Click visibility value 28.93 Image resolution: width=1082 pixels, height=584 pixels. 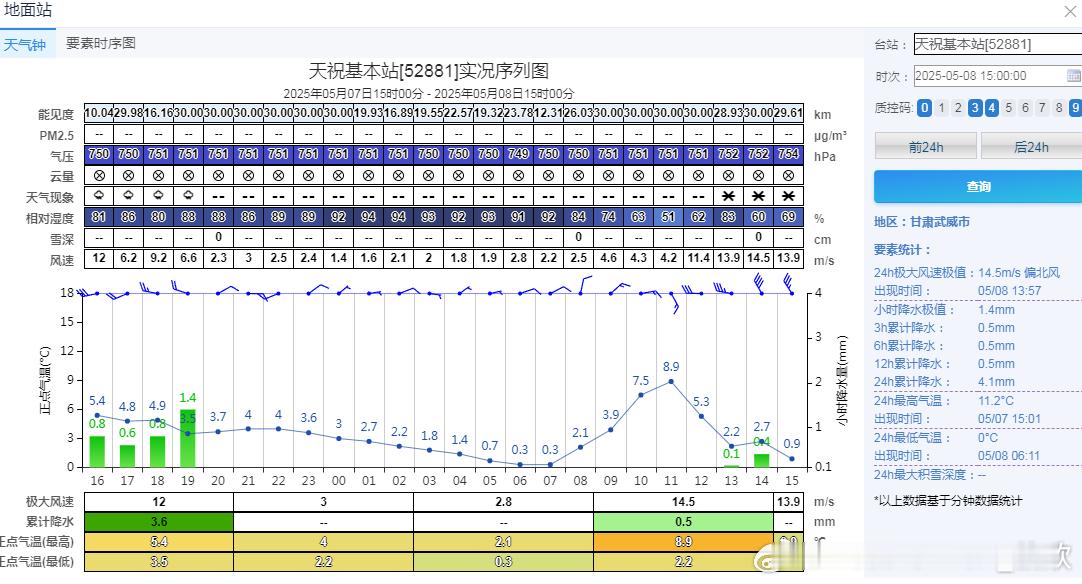click(x=729, y=113)
